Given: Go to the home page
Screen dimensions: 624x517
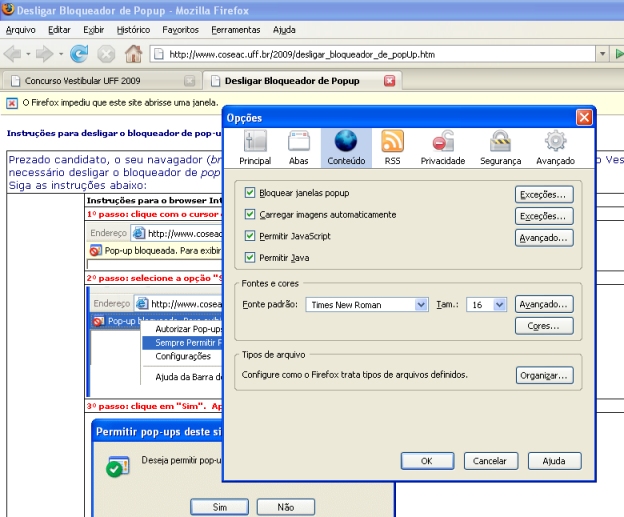Looking at the screenshot, I should coord(133,54).
